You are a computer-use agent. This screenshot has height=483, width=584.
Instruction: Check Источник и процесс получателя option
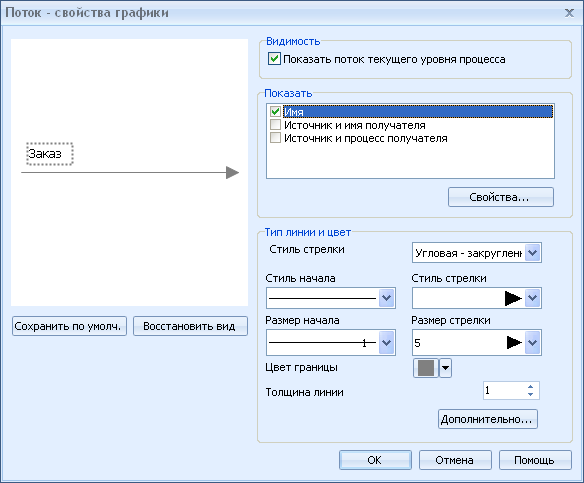pyautogui.click(x=275, y=138)
